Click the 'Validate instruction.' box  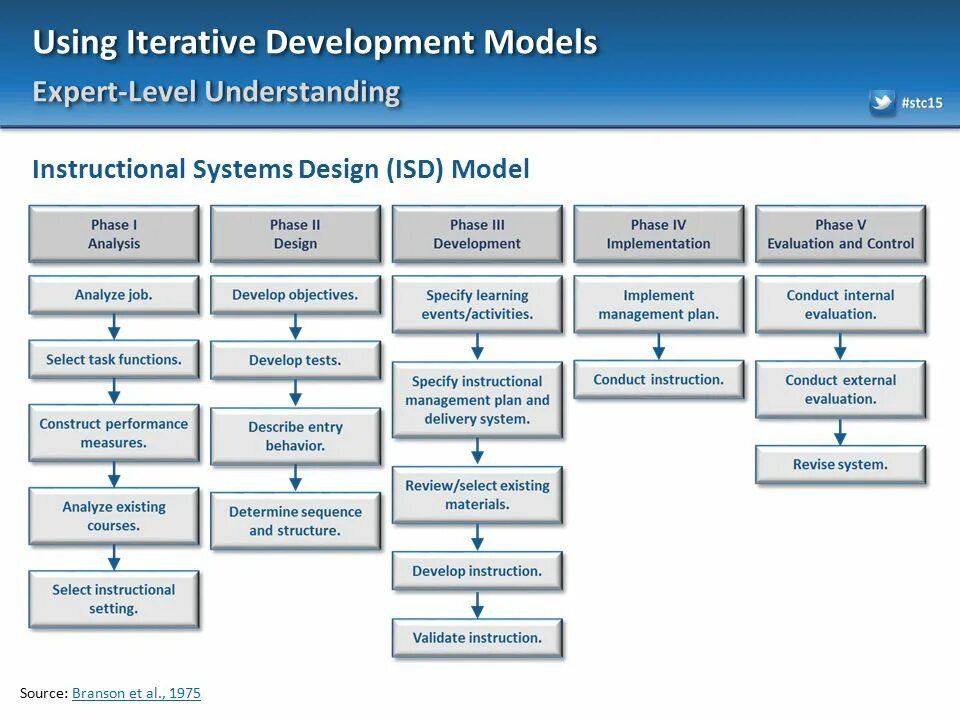(477, 638)
